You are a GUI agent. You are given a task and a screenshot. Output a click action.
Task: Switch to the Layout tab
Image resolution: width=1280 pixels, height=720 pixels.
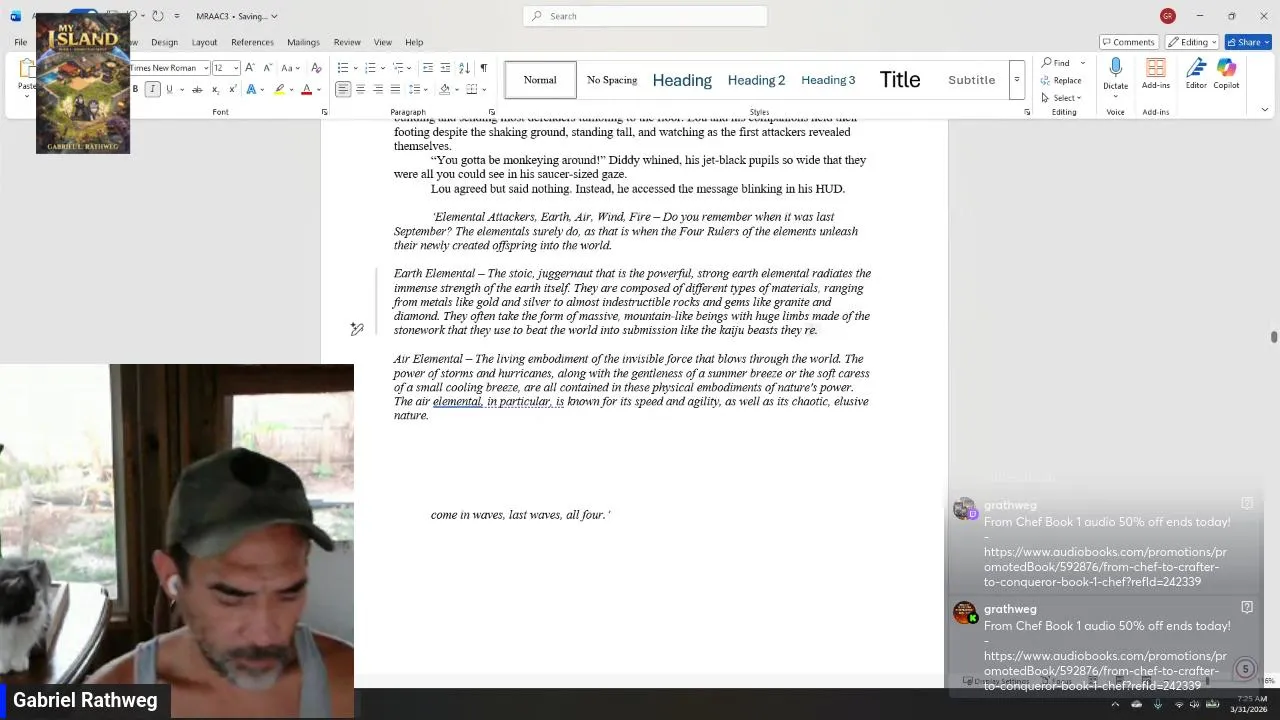(204, 42)
